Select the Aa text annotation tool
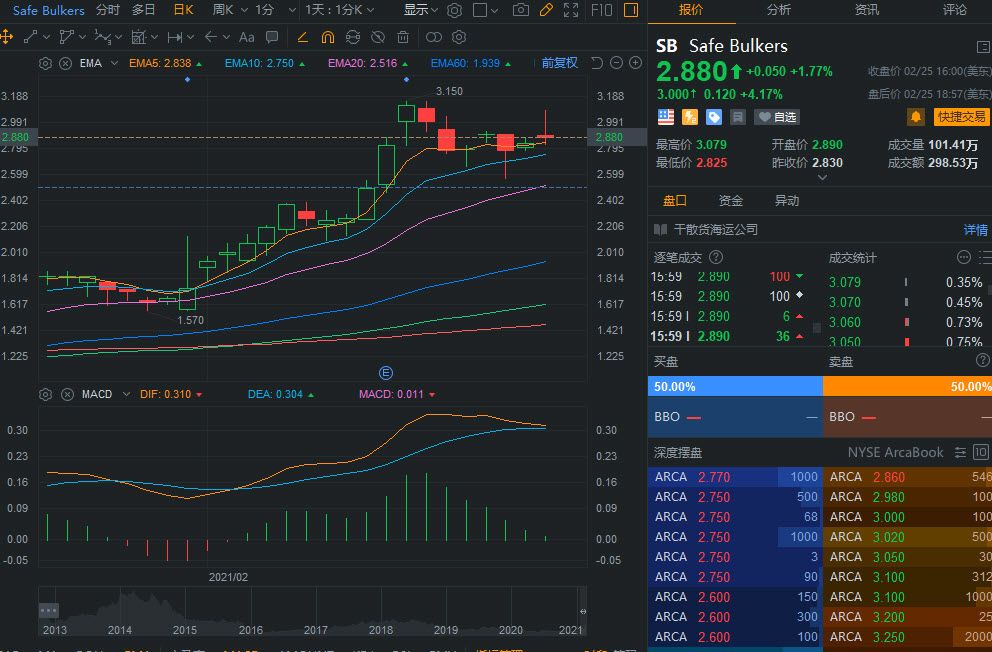Screen dimensions: 992x652 point(247,37)
